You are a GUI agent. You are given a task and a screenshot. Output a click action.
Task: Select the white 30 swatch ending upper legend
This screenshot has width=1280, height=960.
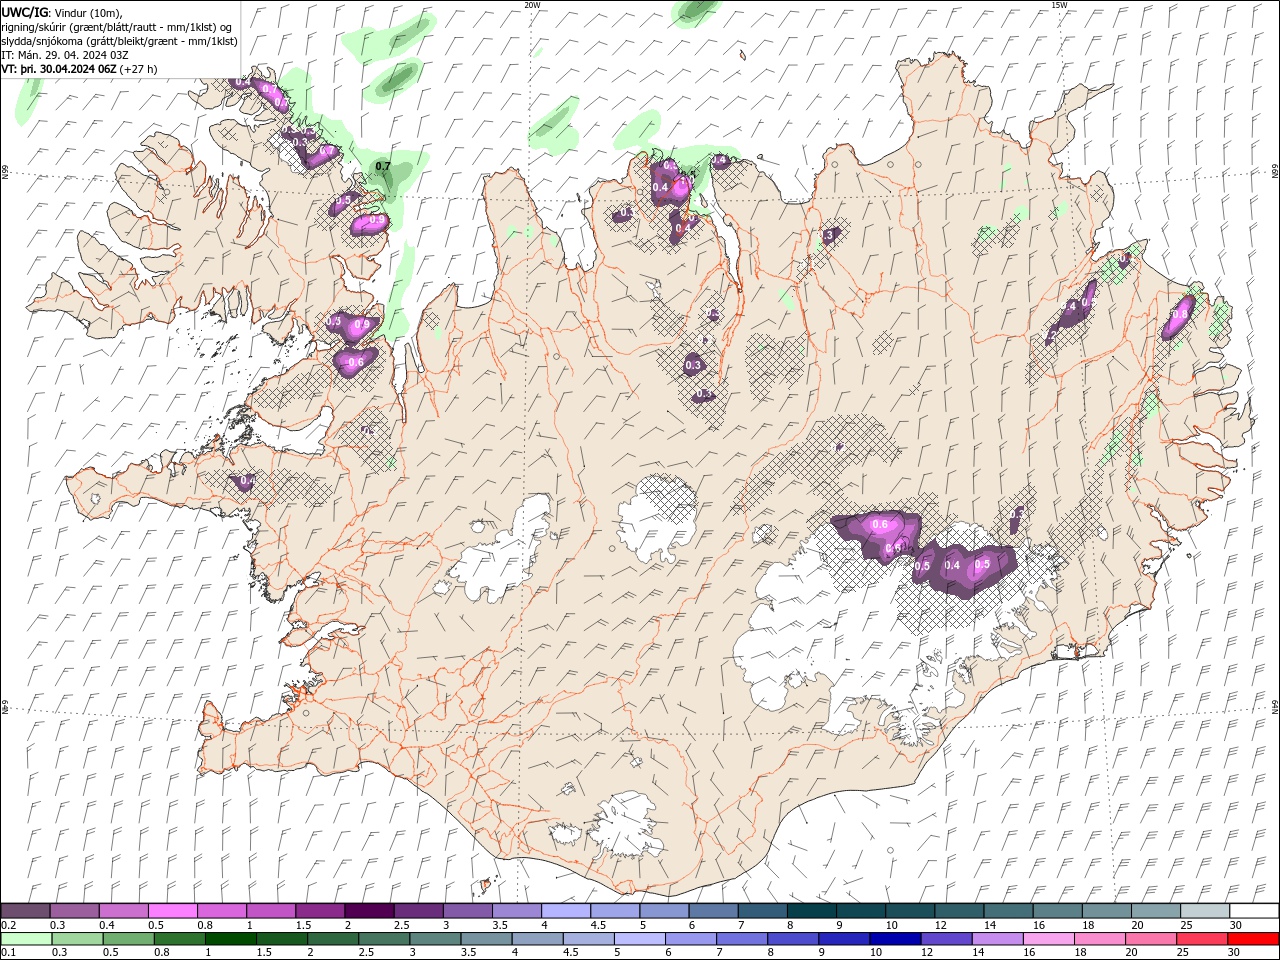(1254, 911)
